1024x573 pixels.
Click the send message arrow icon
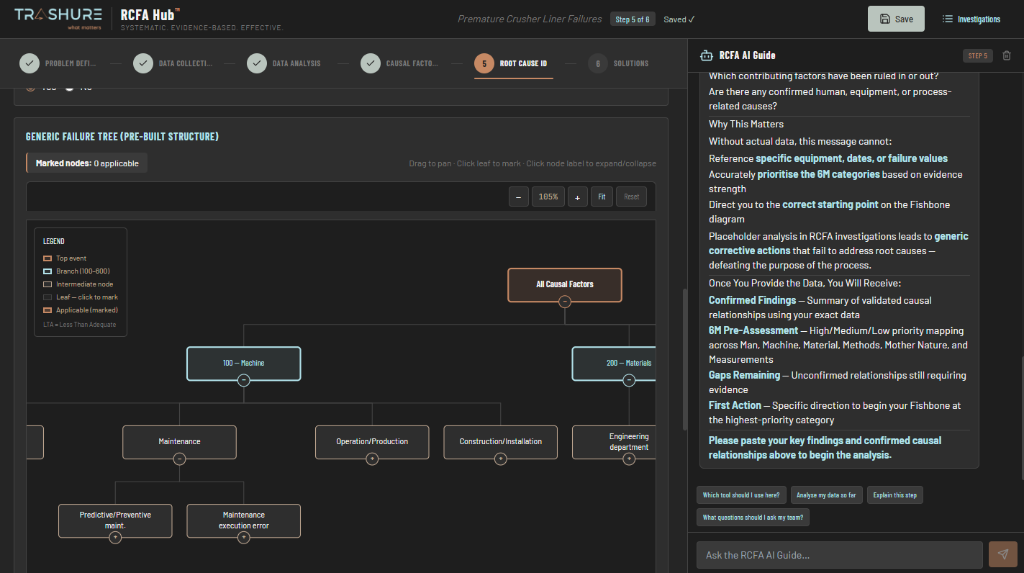pos(1002,554)
